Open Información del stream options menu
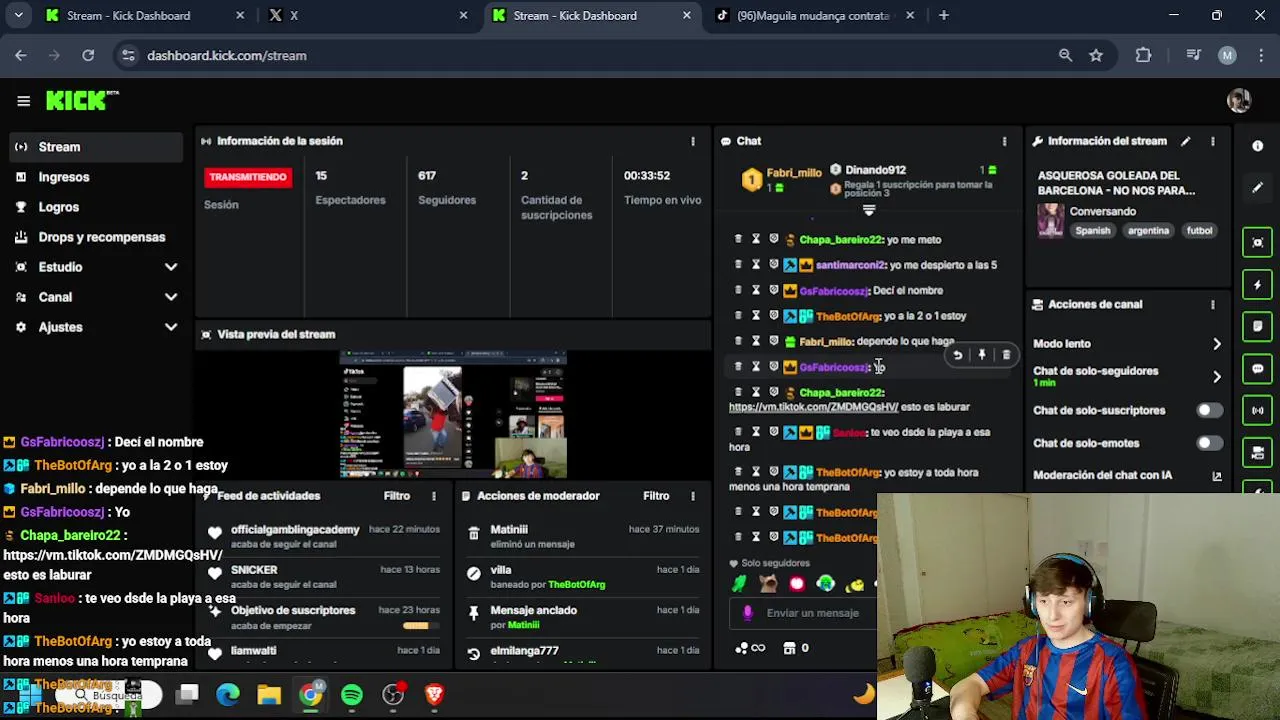This screenshot has height=720, width=1280. tap(1213, 141)
